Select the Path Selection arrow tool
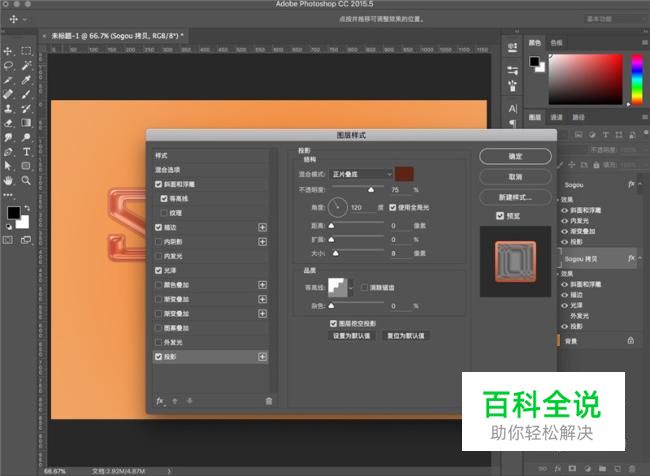The height and width of the screenshot is (476, 650). [8, 166]
